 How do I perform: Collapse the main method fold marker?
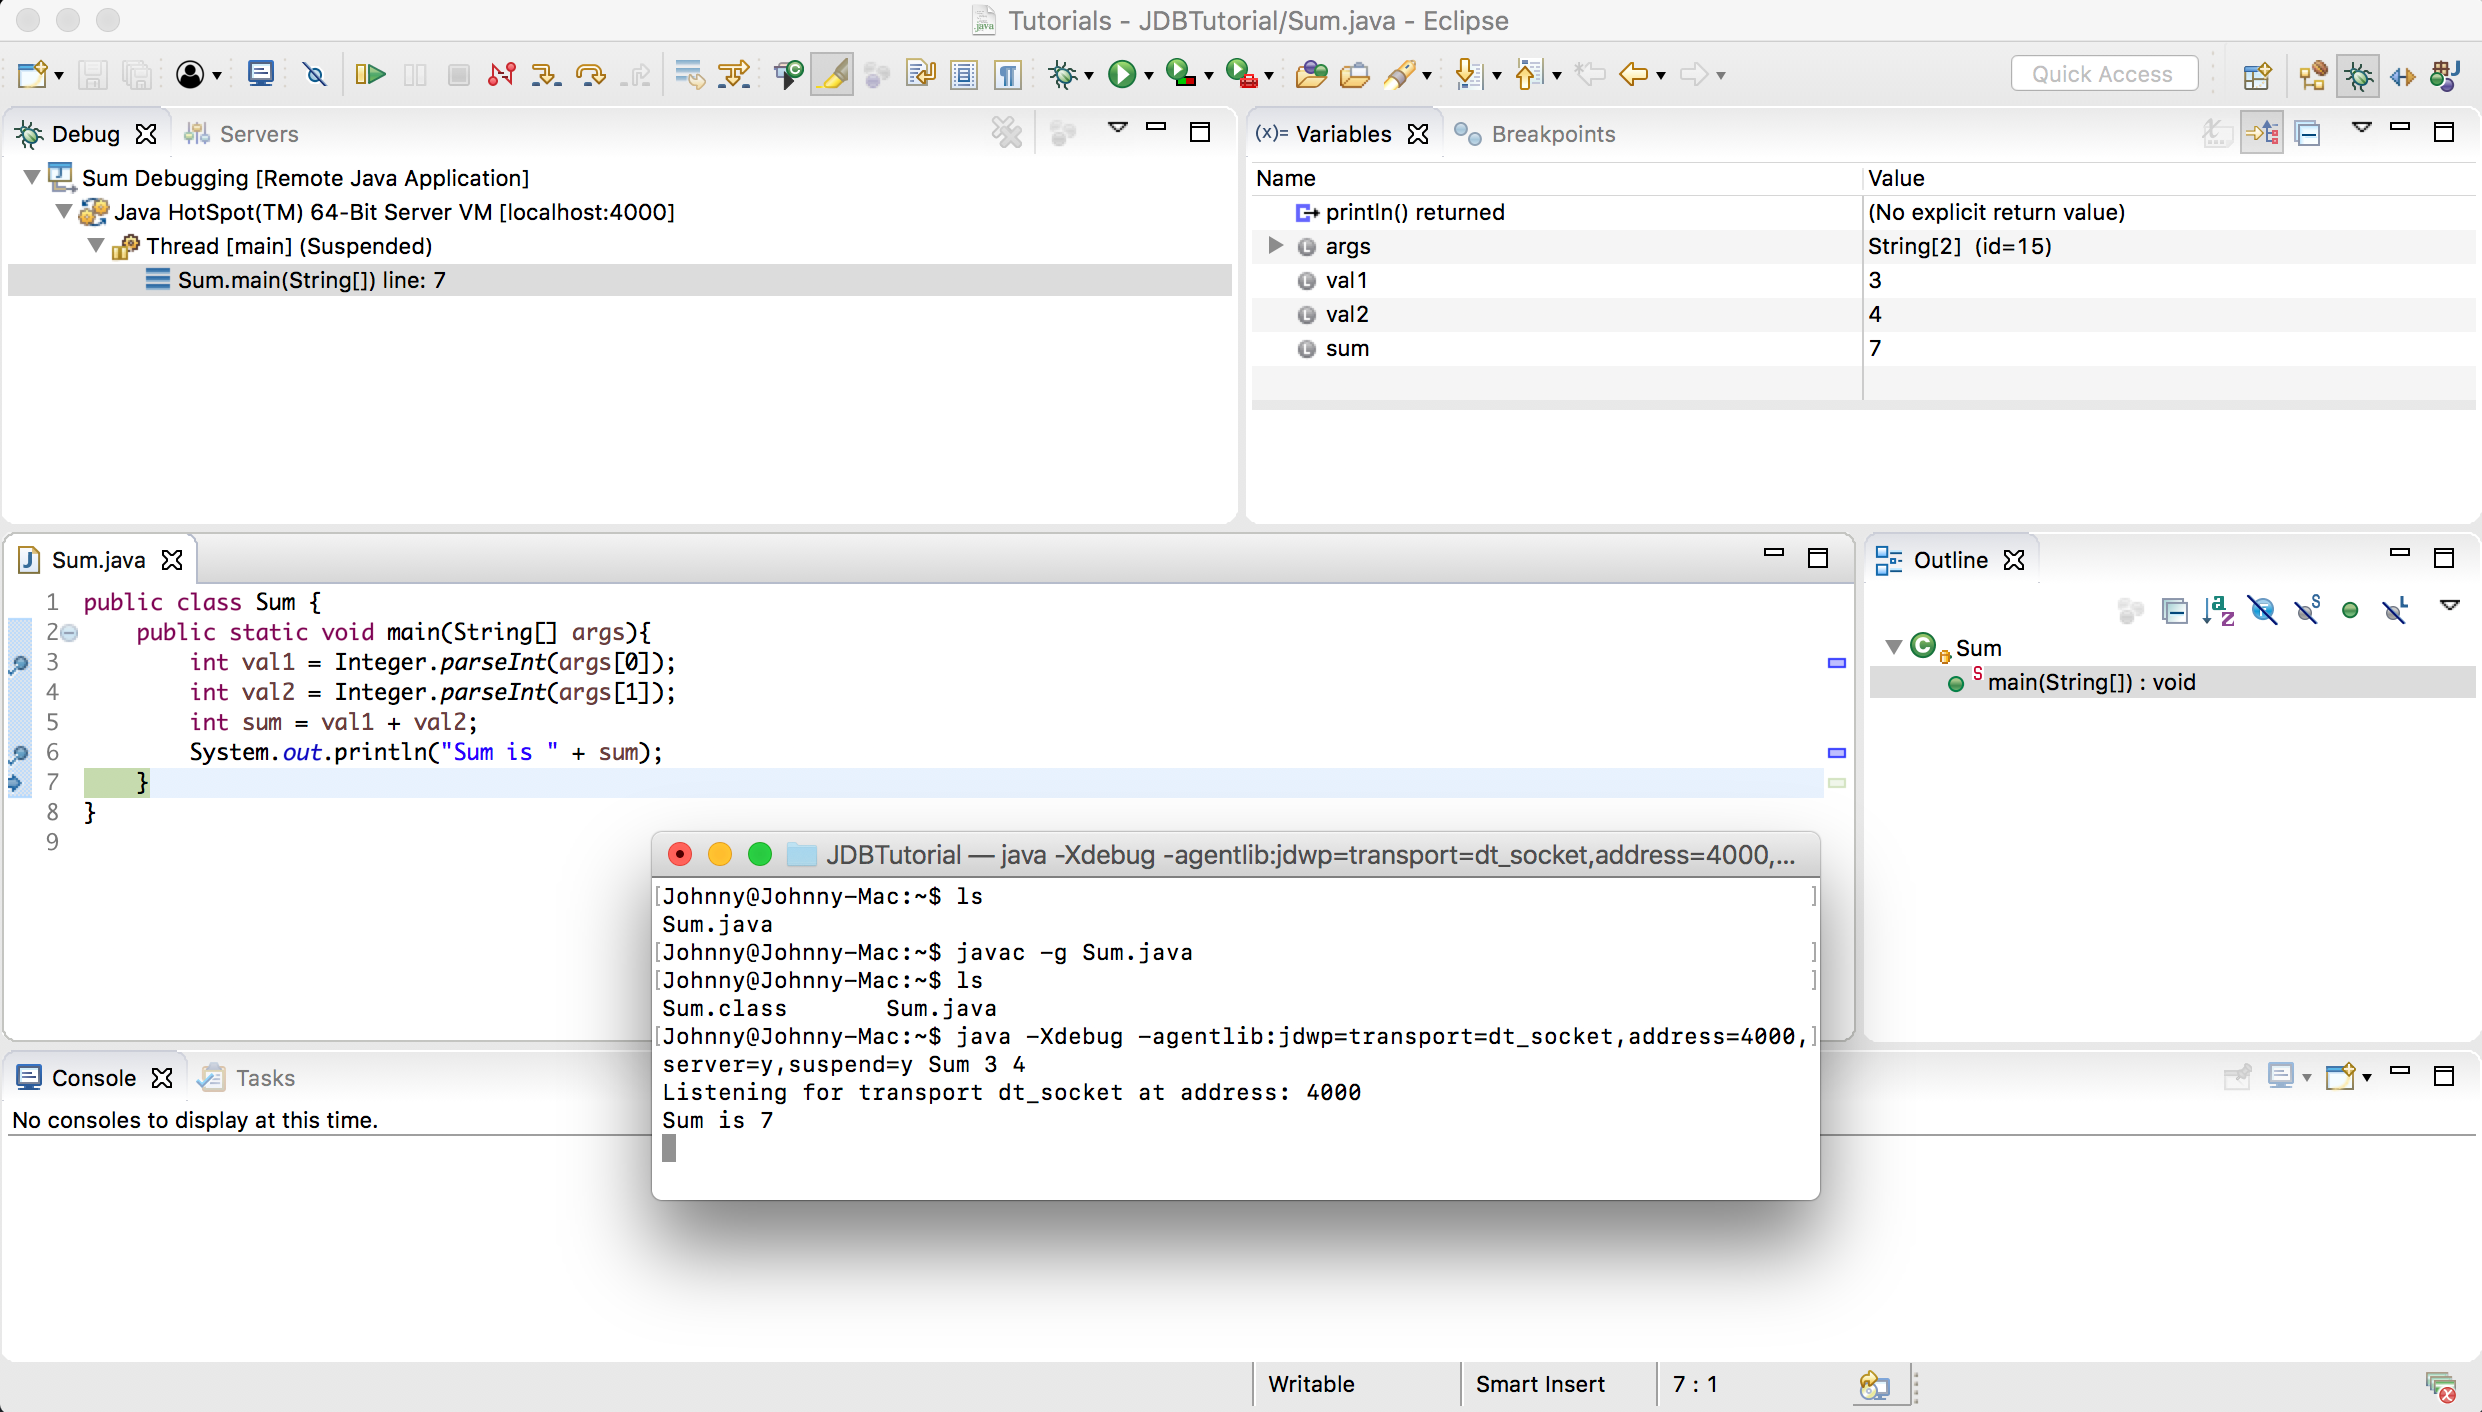point(69,632)
